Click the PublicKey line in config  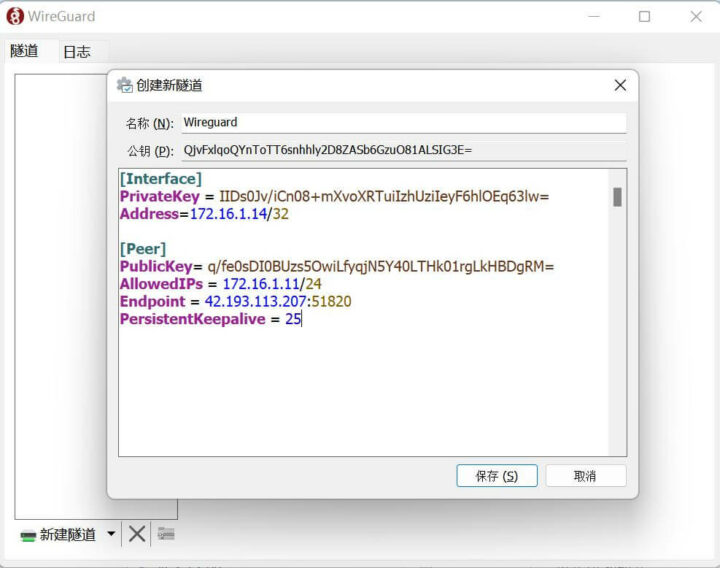(x=337, y=266)
